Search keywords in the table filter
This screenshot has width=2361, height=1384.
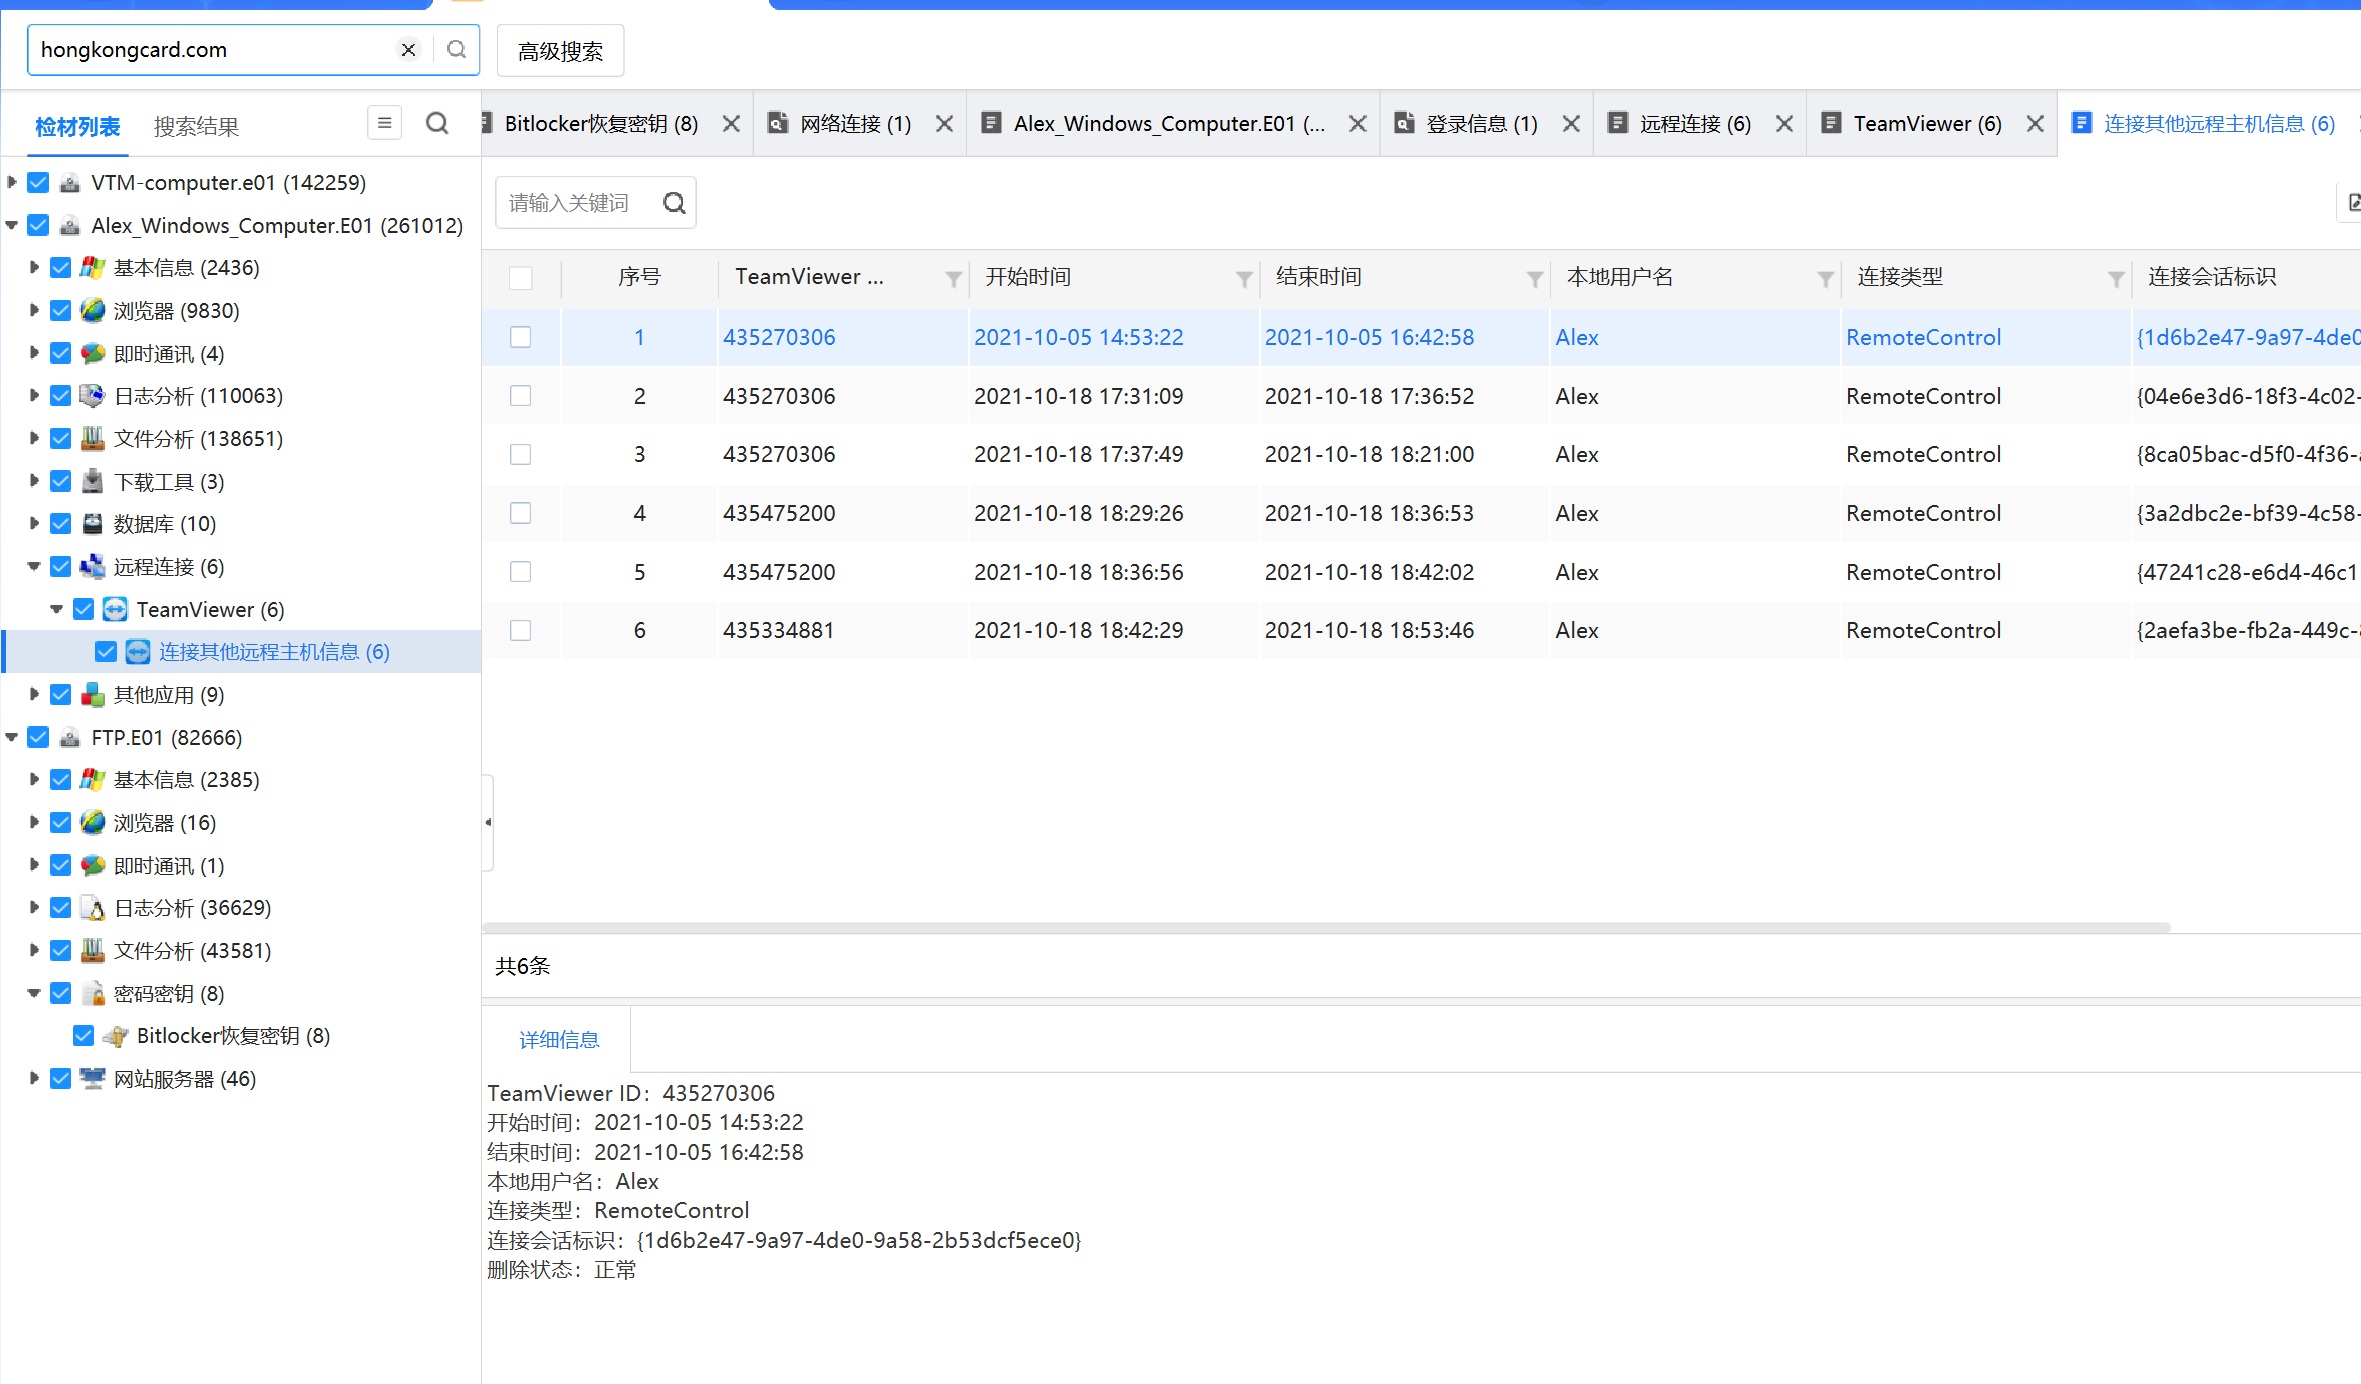point(675,203)
